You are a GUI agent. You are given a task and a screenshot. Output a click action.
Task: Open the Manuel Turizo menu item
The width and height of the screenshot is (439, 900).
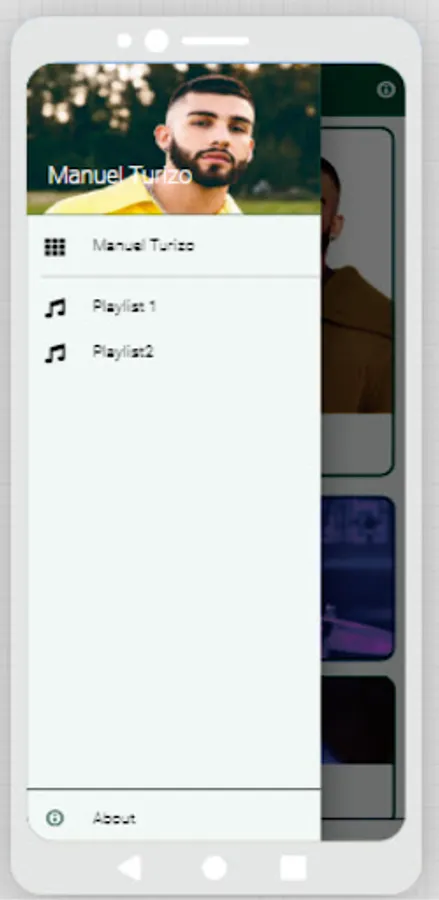[x=174, y=246]
